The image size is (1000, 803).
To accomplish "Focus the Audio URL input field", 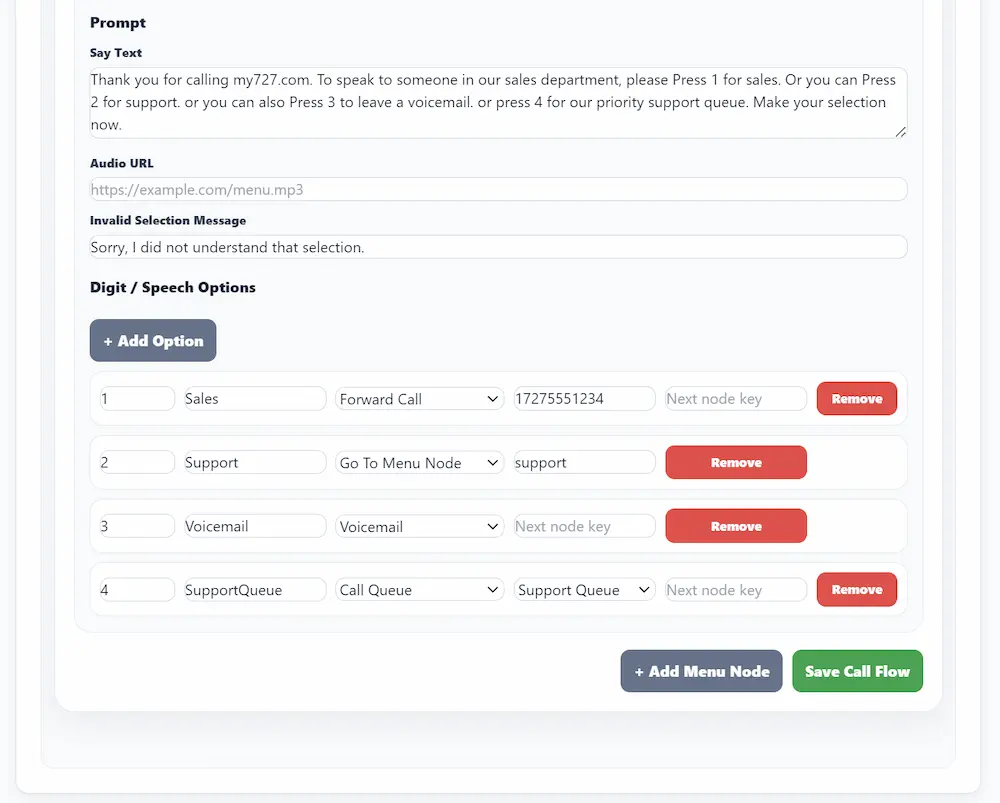I will coord(498,189).
